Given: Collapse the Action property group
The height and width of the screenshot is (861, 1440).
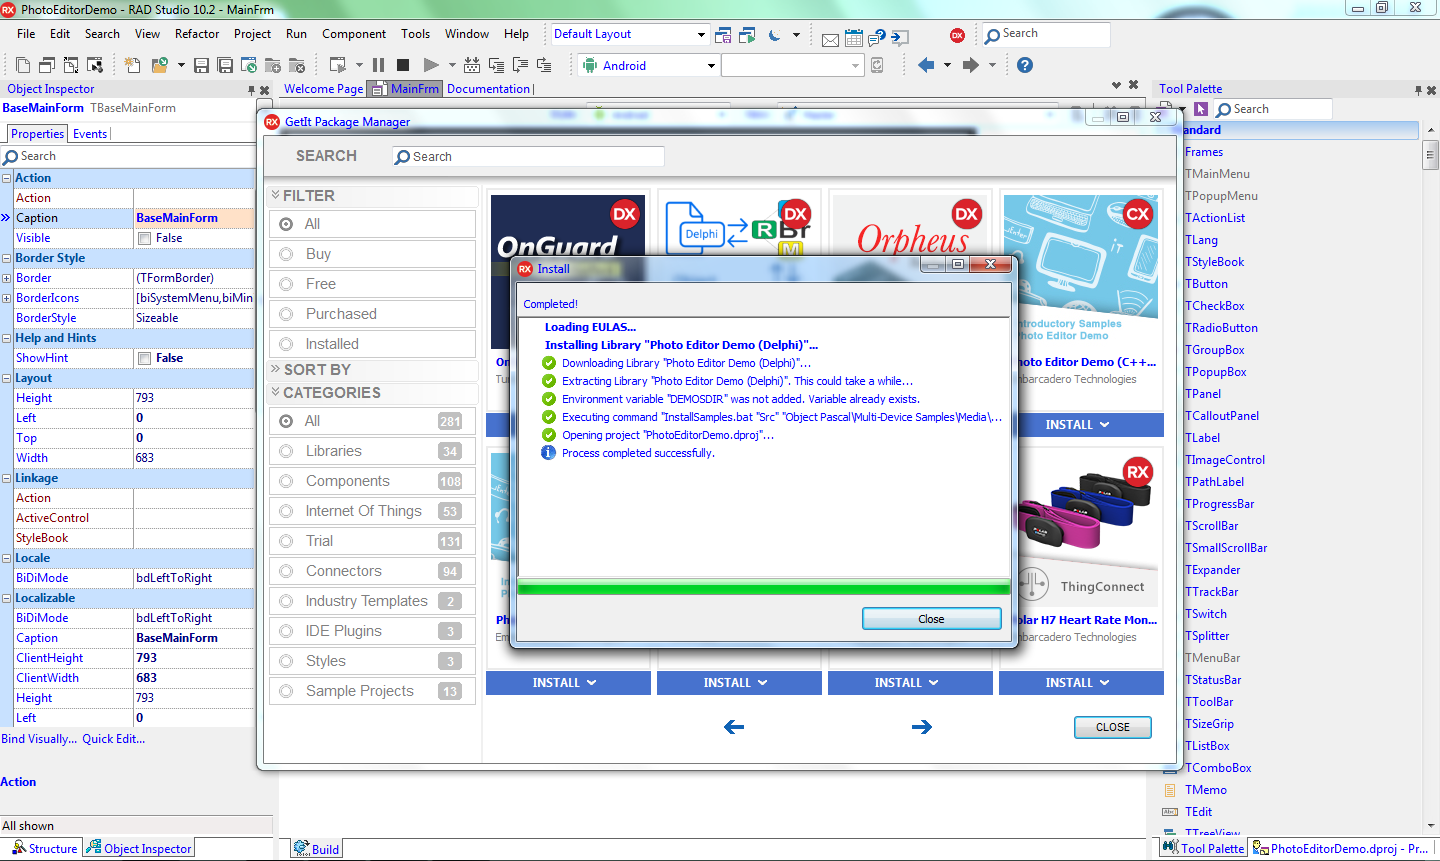Looking at the screenshot, I should 6,178.
